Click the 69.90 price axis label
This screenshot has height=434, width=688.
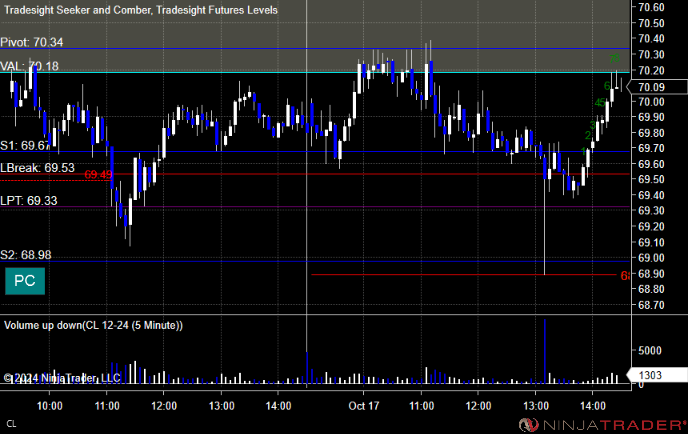tap(651, 117)
